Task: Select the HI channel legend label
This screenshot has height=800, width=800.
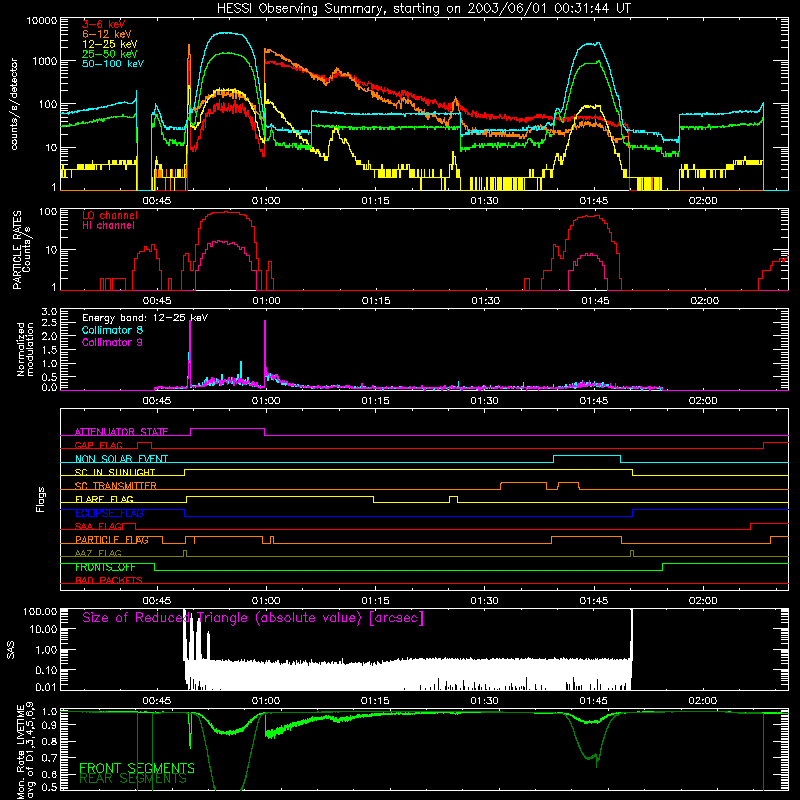Action: [109, 226]
